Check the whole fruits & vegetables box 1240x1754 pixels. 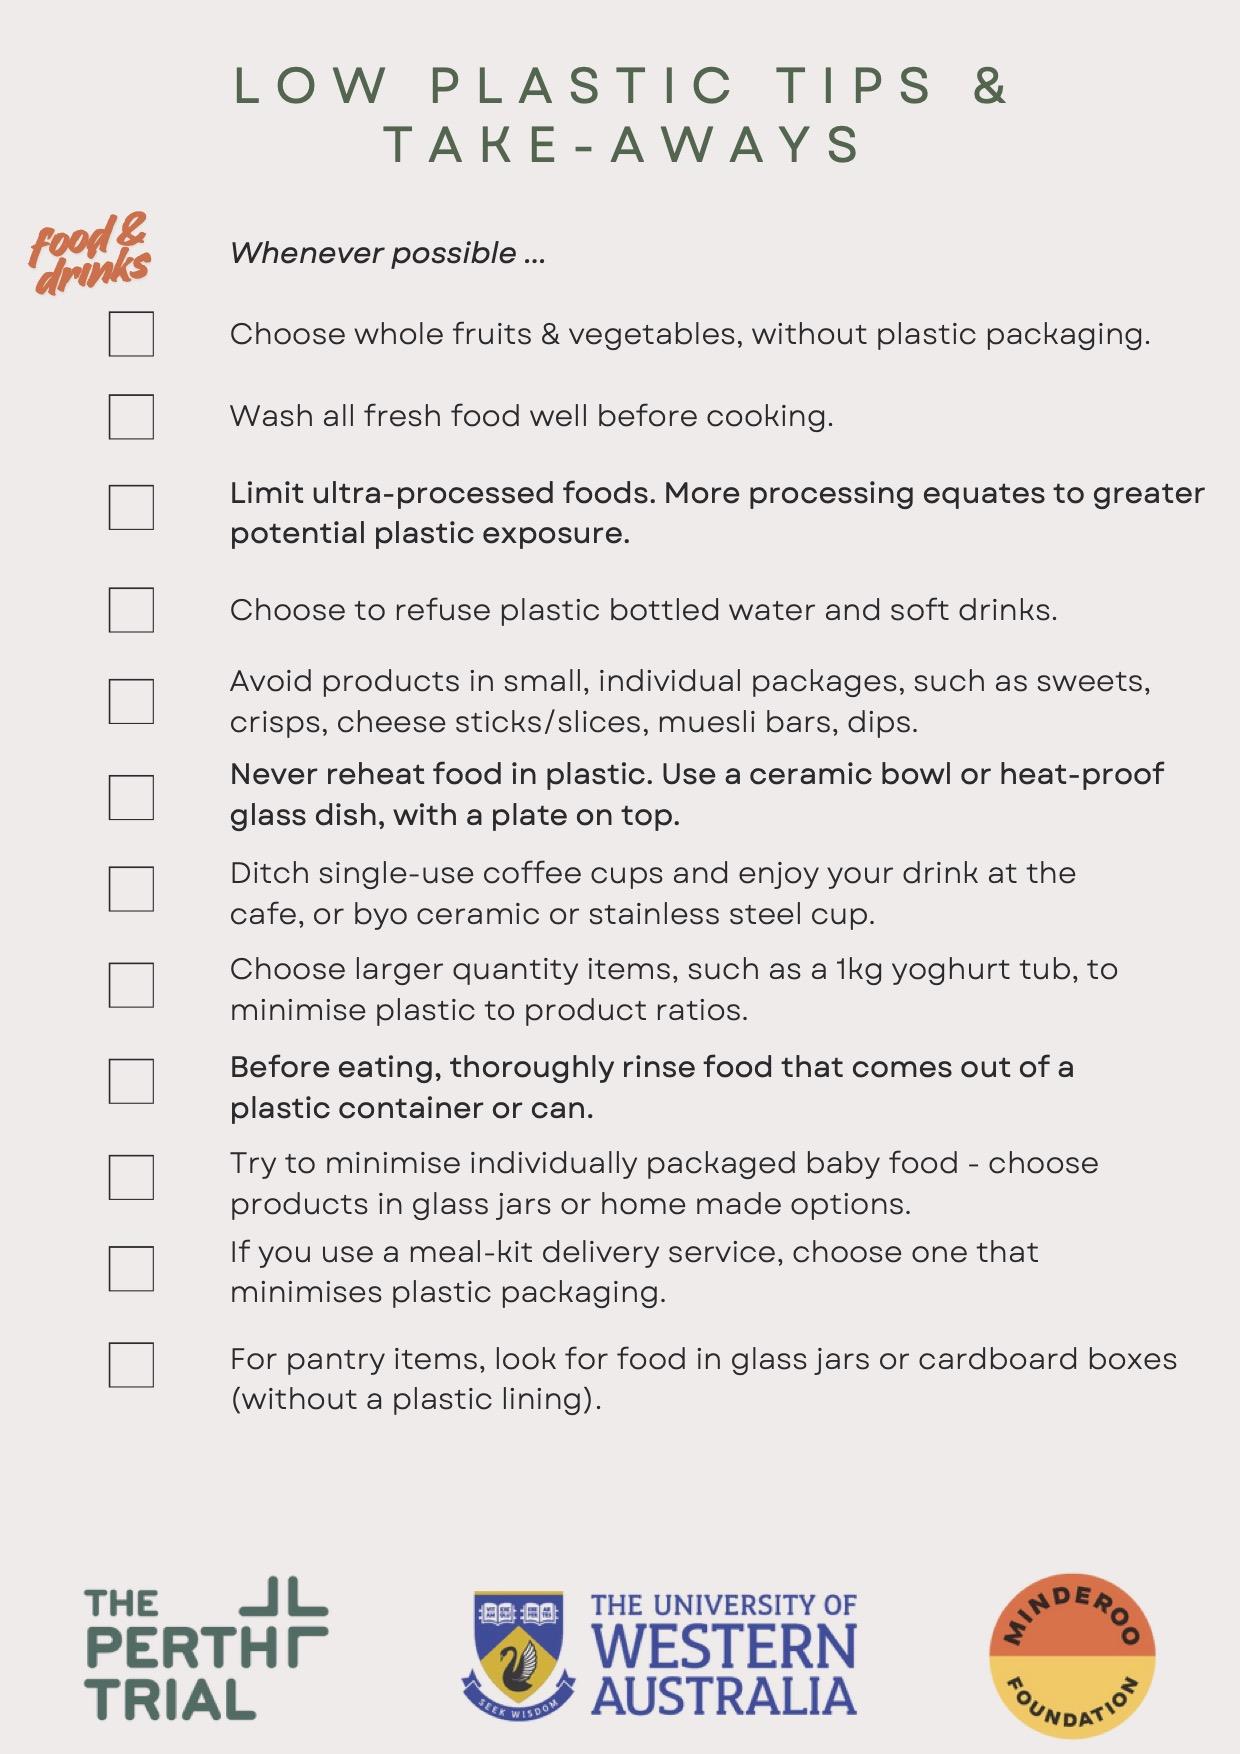tap(131, 334)
